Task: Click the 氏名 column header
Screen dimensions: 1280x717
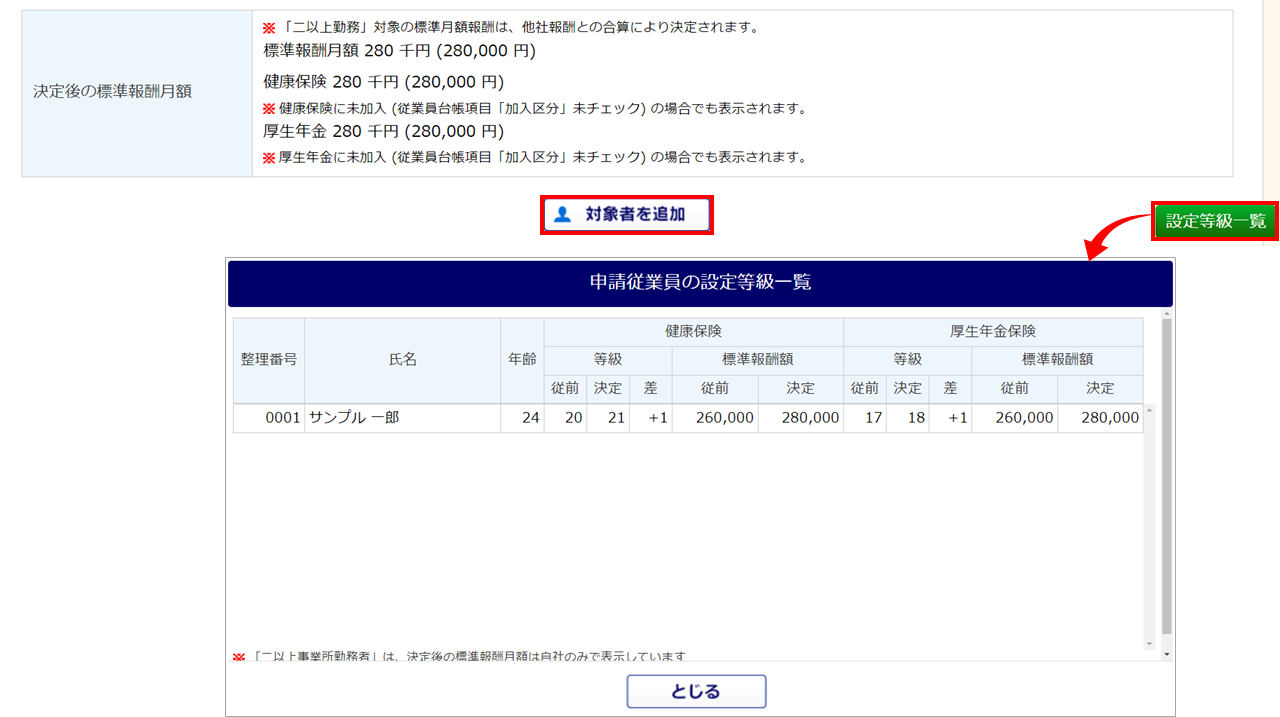Action: (402, 360)
